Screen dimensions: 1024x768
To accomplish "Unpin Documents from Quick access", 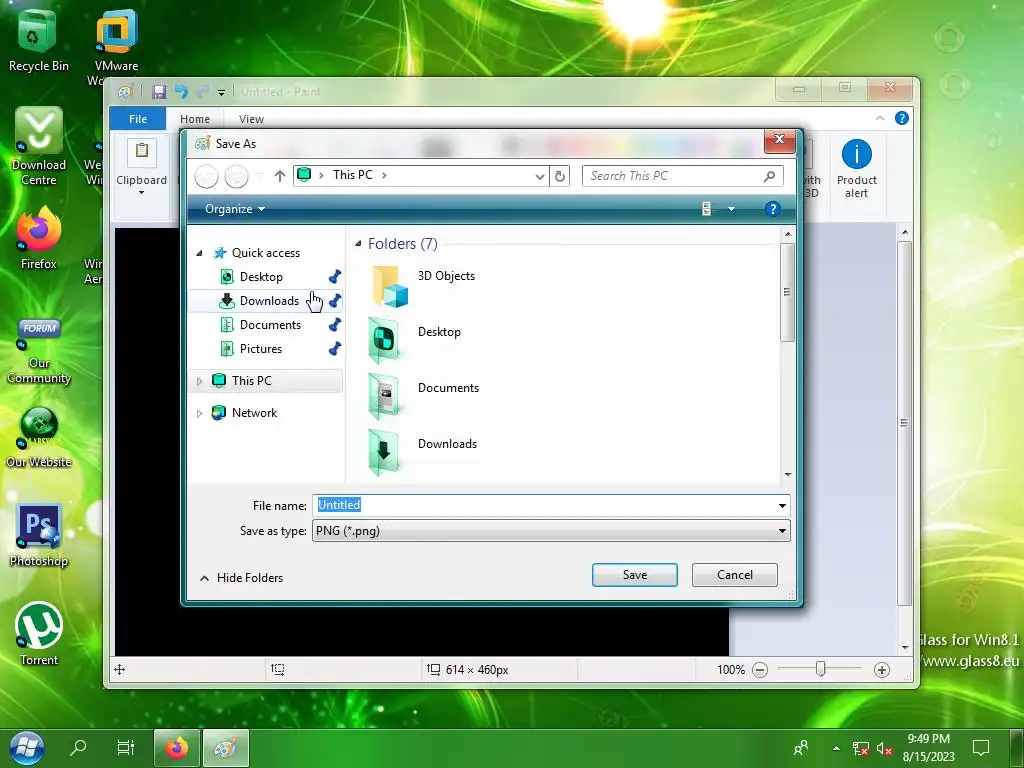I will pyautogui.click(x=335, y=325).
